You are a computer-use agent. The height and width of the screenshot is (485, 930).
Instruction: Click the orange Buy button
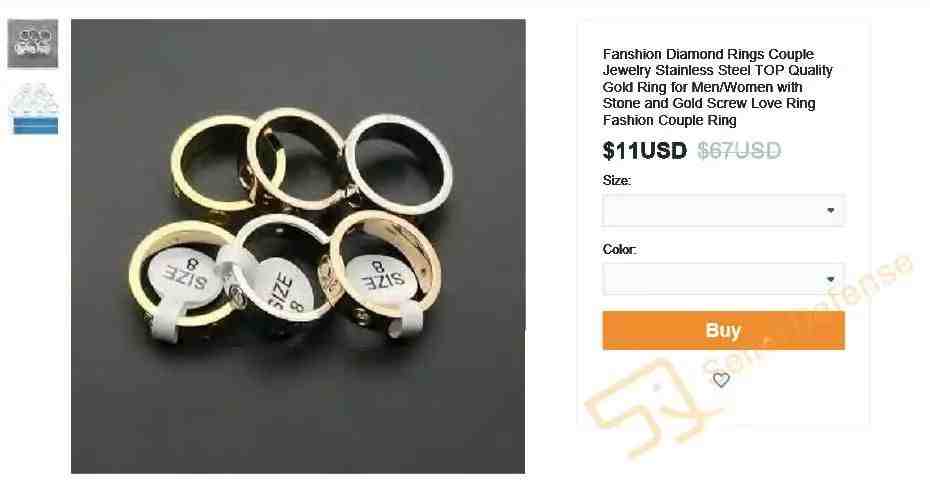click(x=724, y=330)
